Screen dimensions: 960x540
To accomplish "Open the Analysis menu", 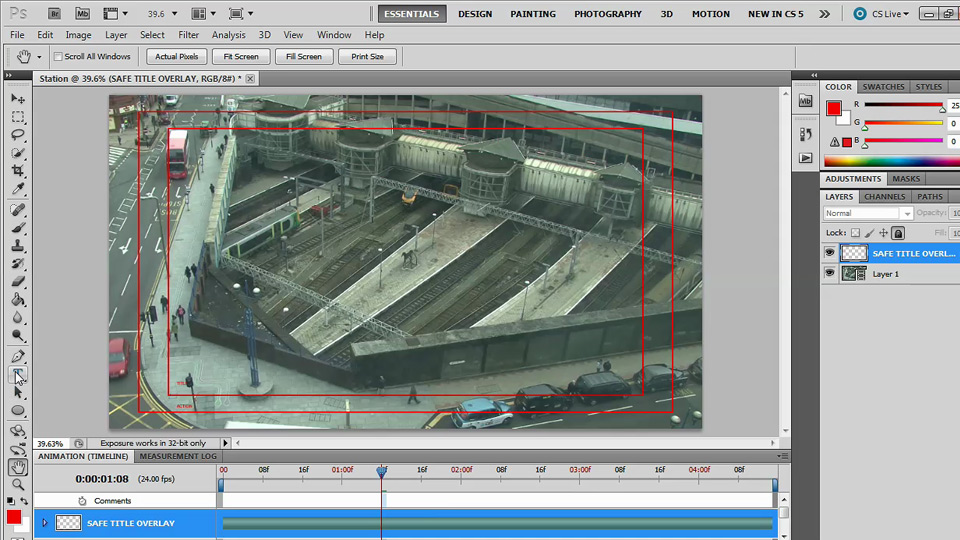I will point(228,35).
